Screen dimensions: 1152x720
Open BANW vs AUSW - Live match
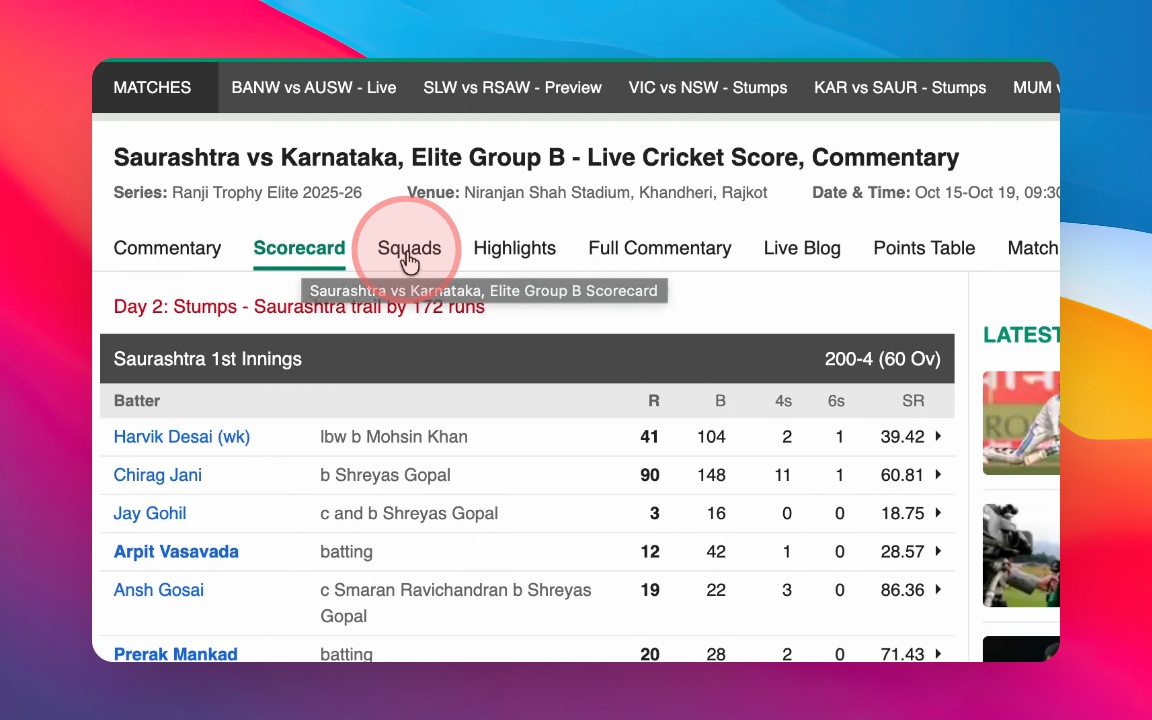coord(314,87)
